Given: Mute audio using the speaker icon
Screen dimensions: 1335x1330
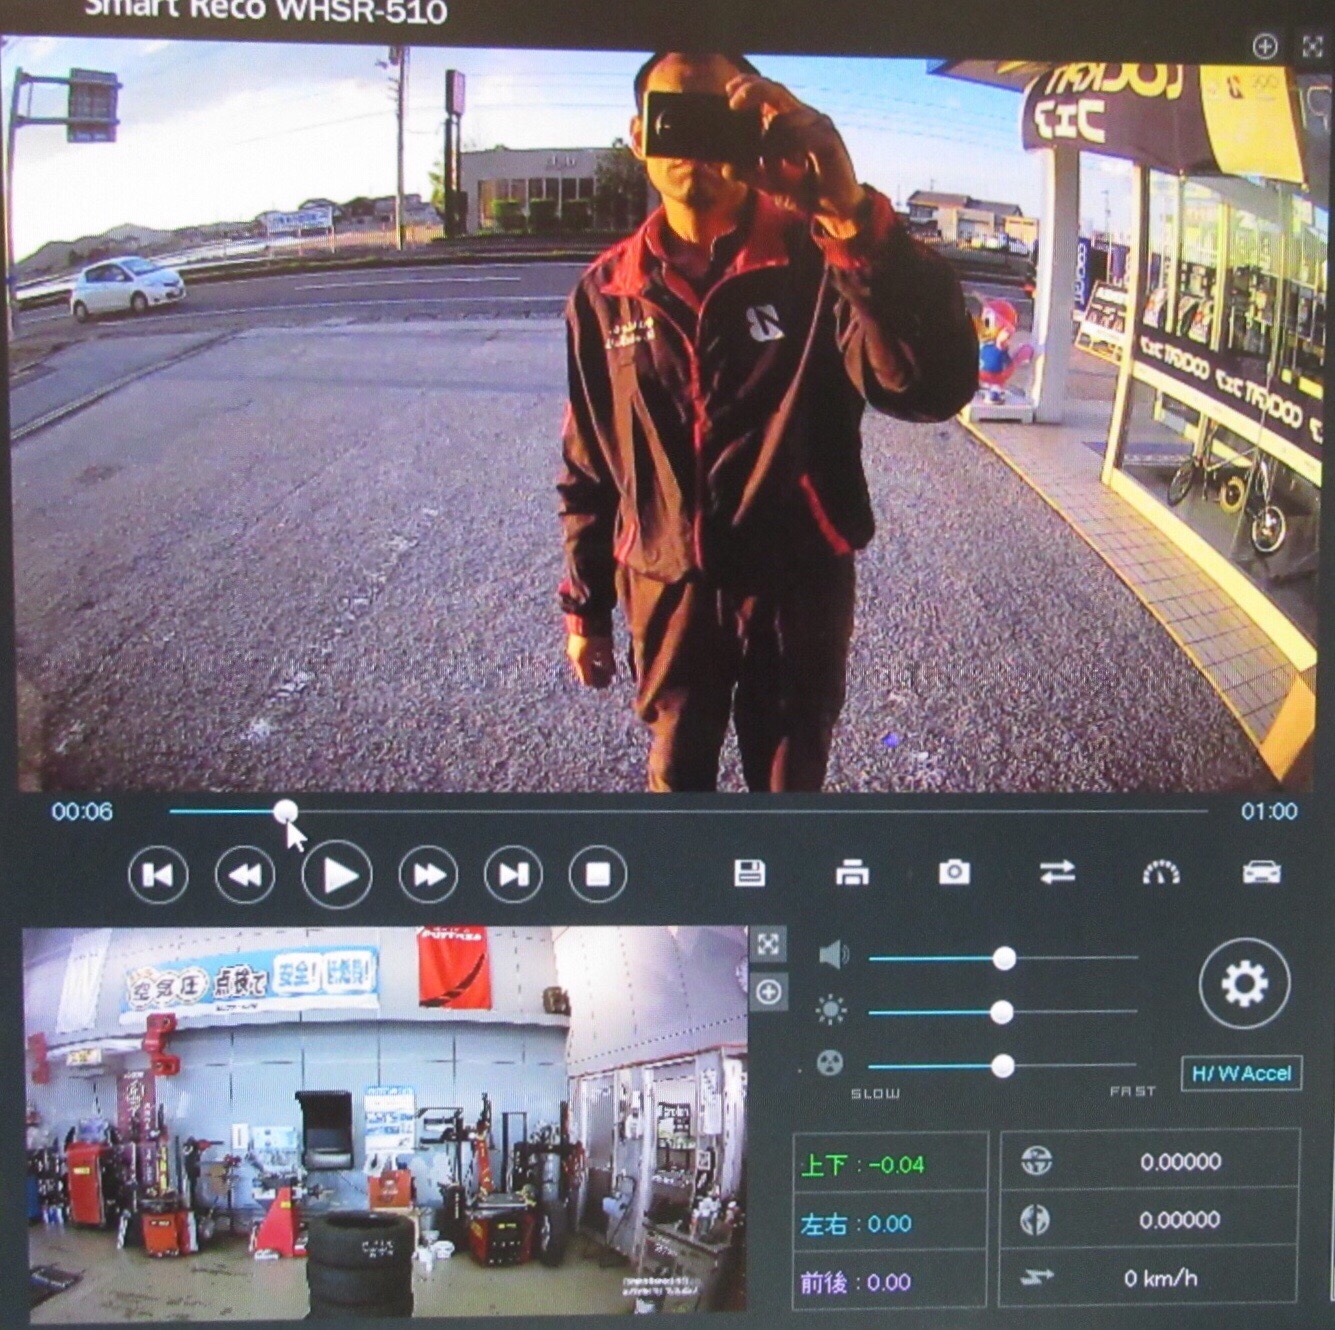Looking at the screenshot, I should pos(833,956).
